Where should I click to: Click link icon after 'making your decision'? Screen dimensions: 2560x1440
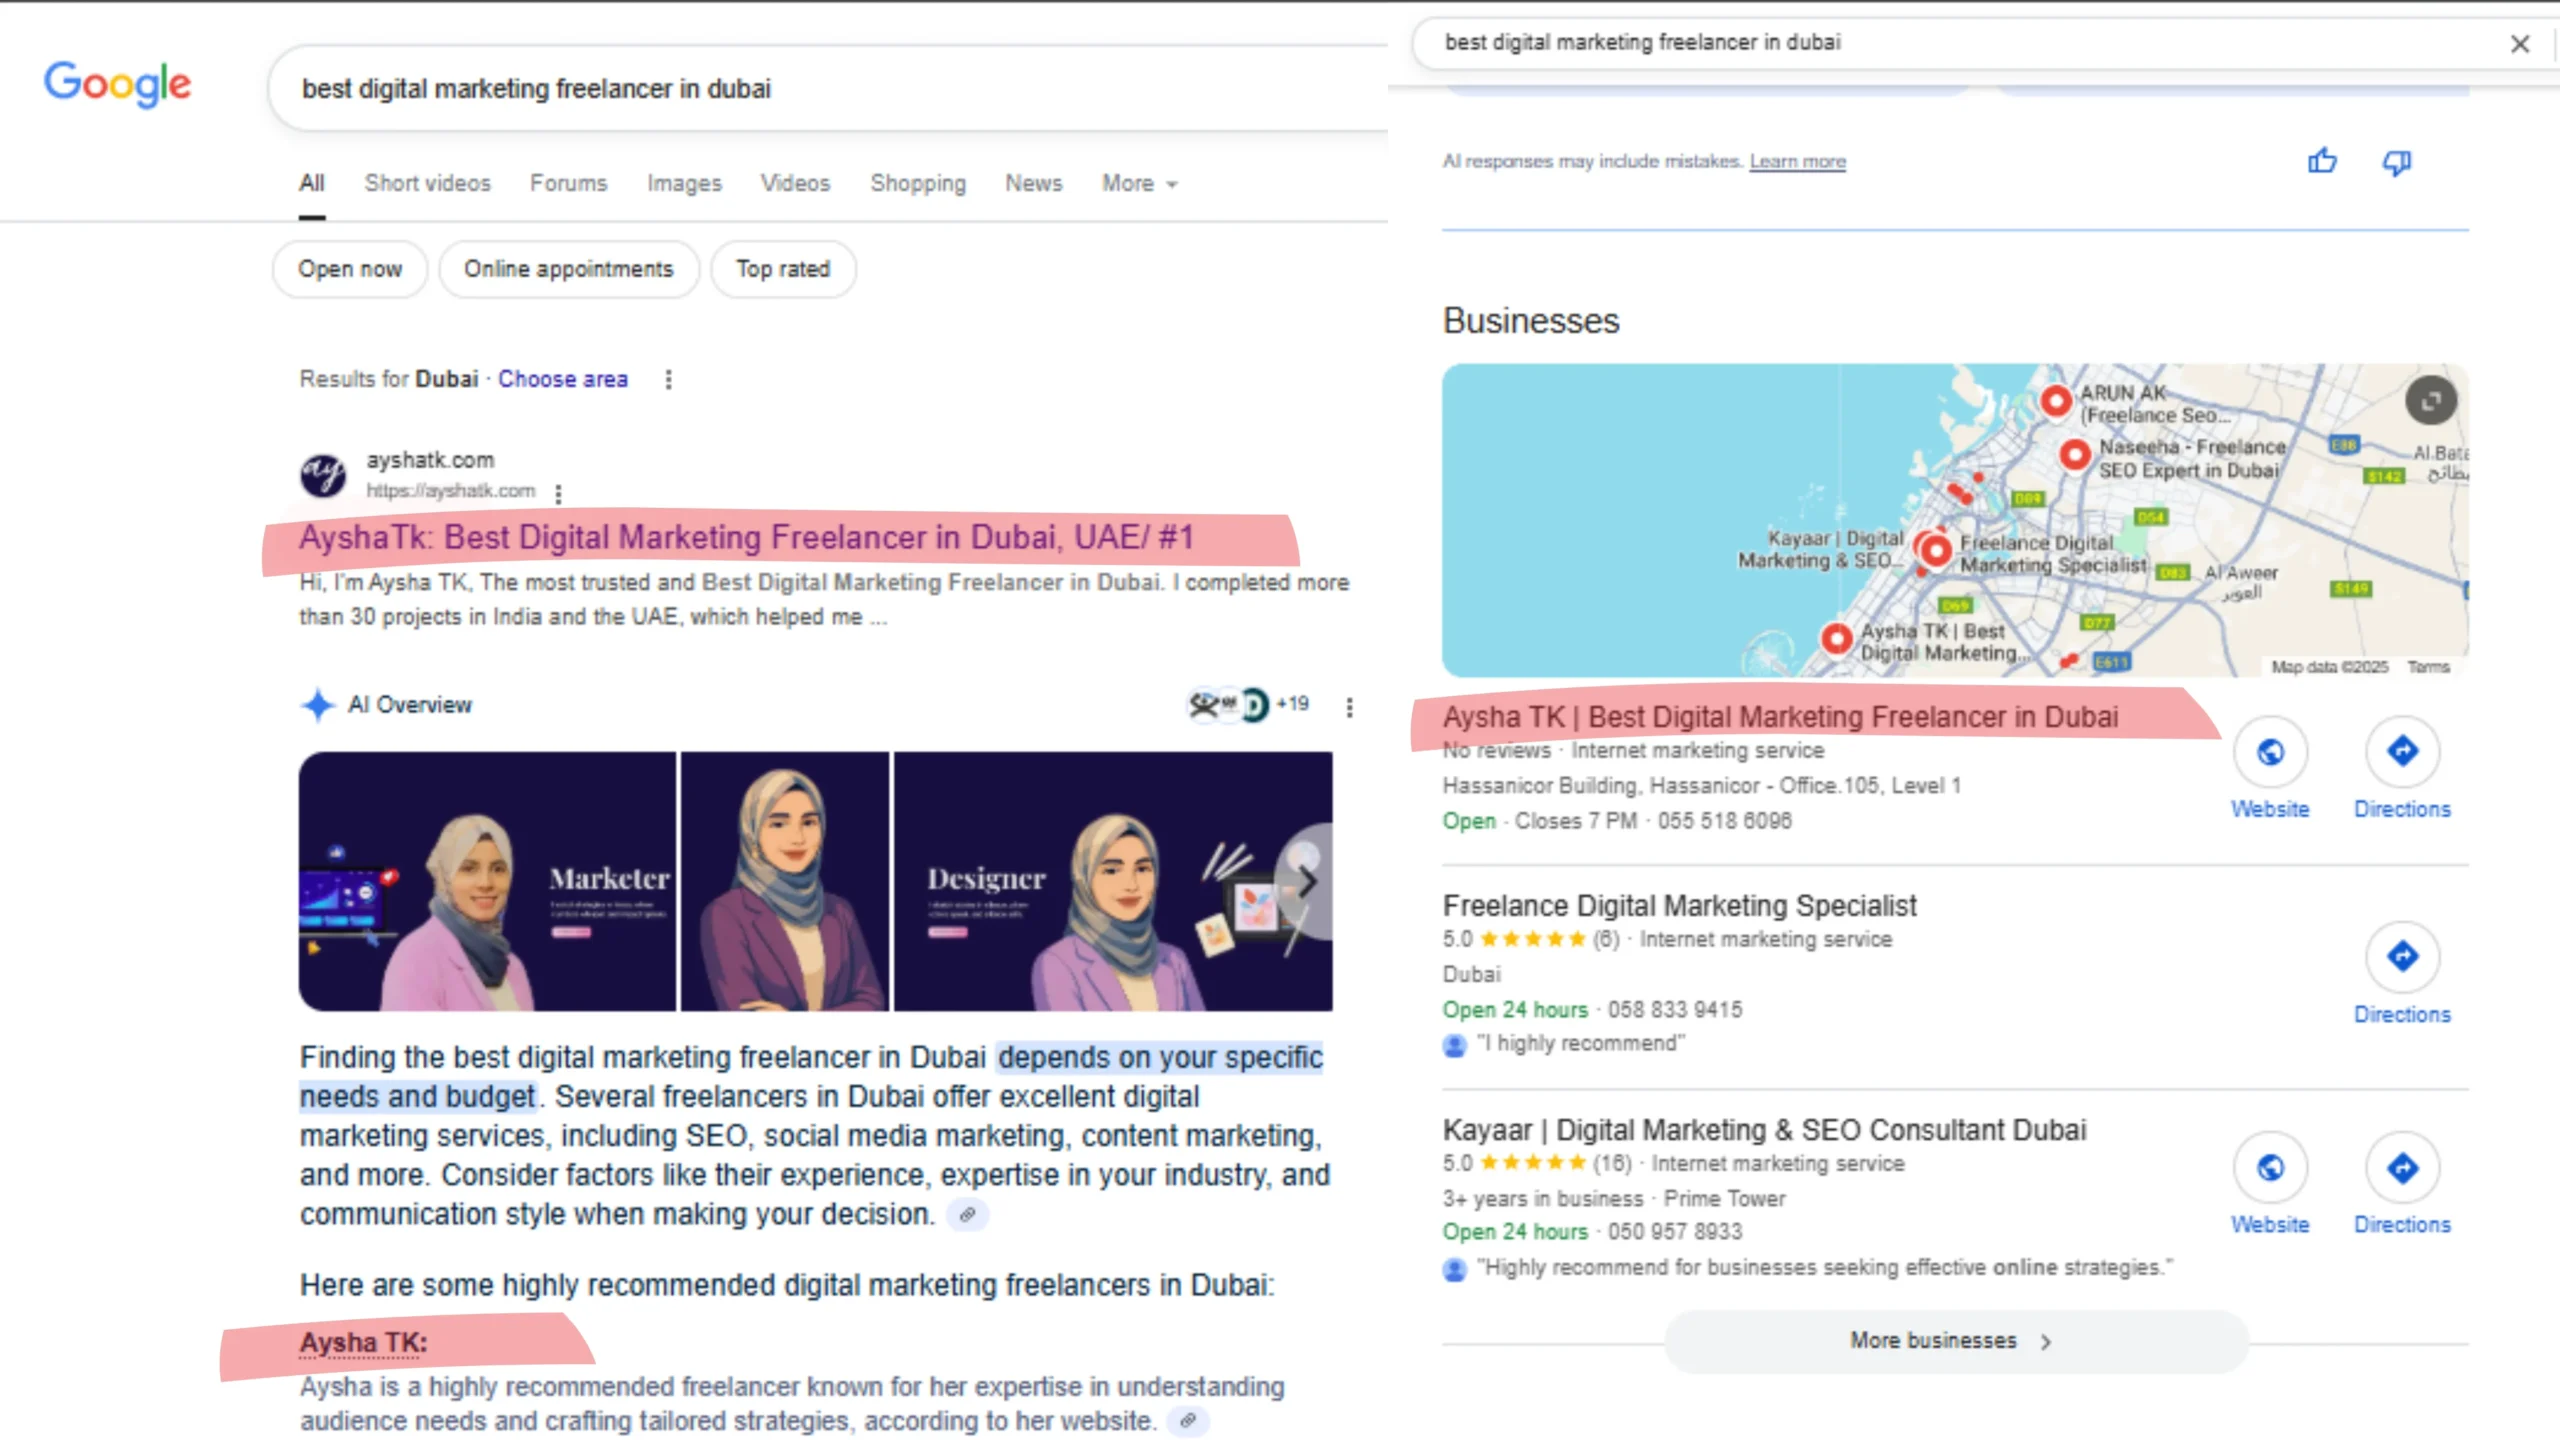(x=967, y=1215)
